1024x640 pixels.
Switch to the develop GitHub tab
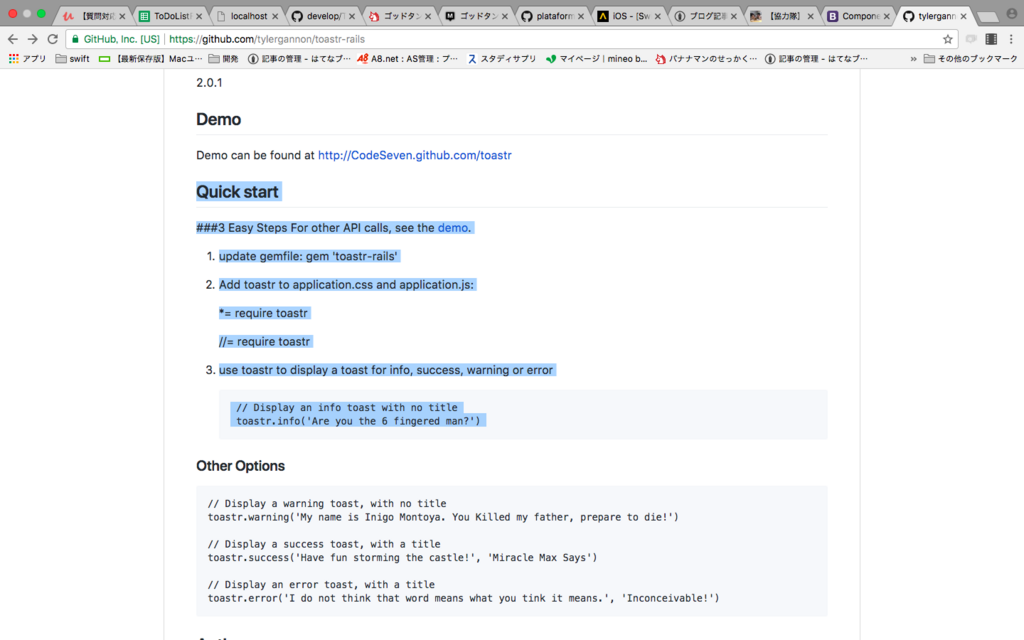(324, 16)
